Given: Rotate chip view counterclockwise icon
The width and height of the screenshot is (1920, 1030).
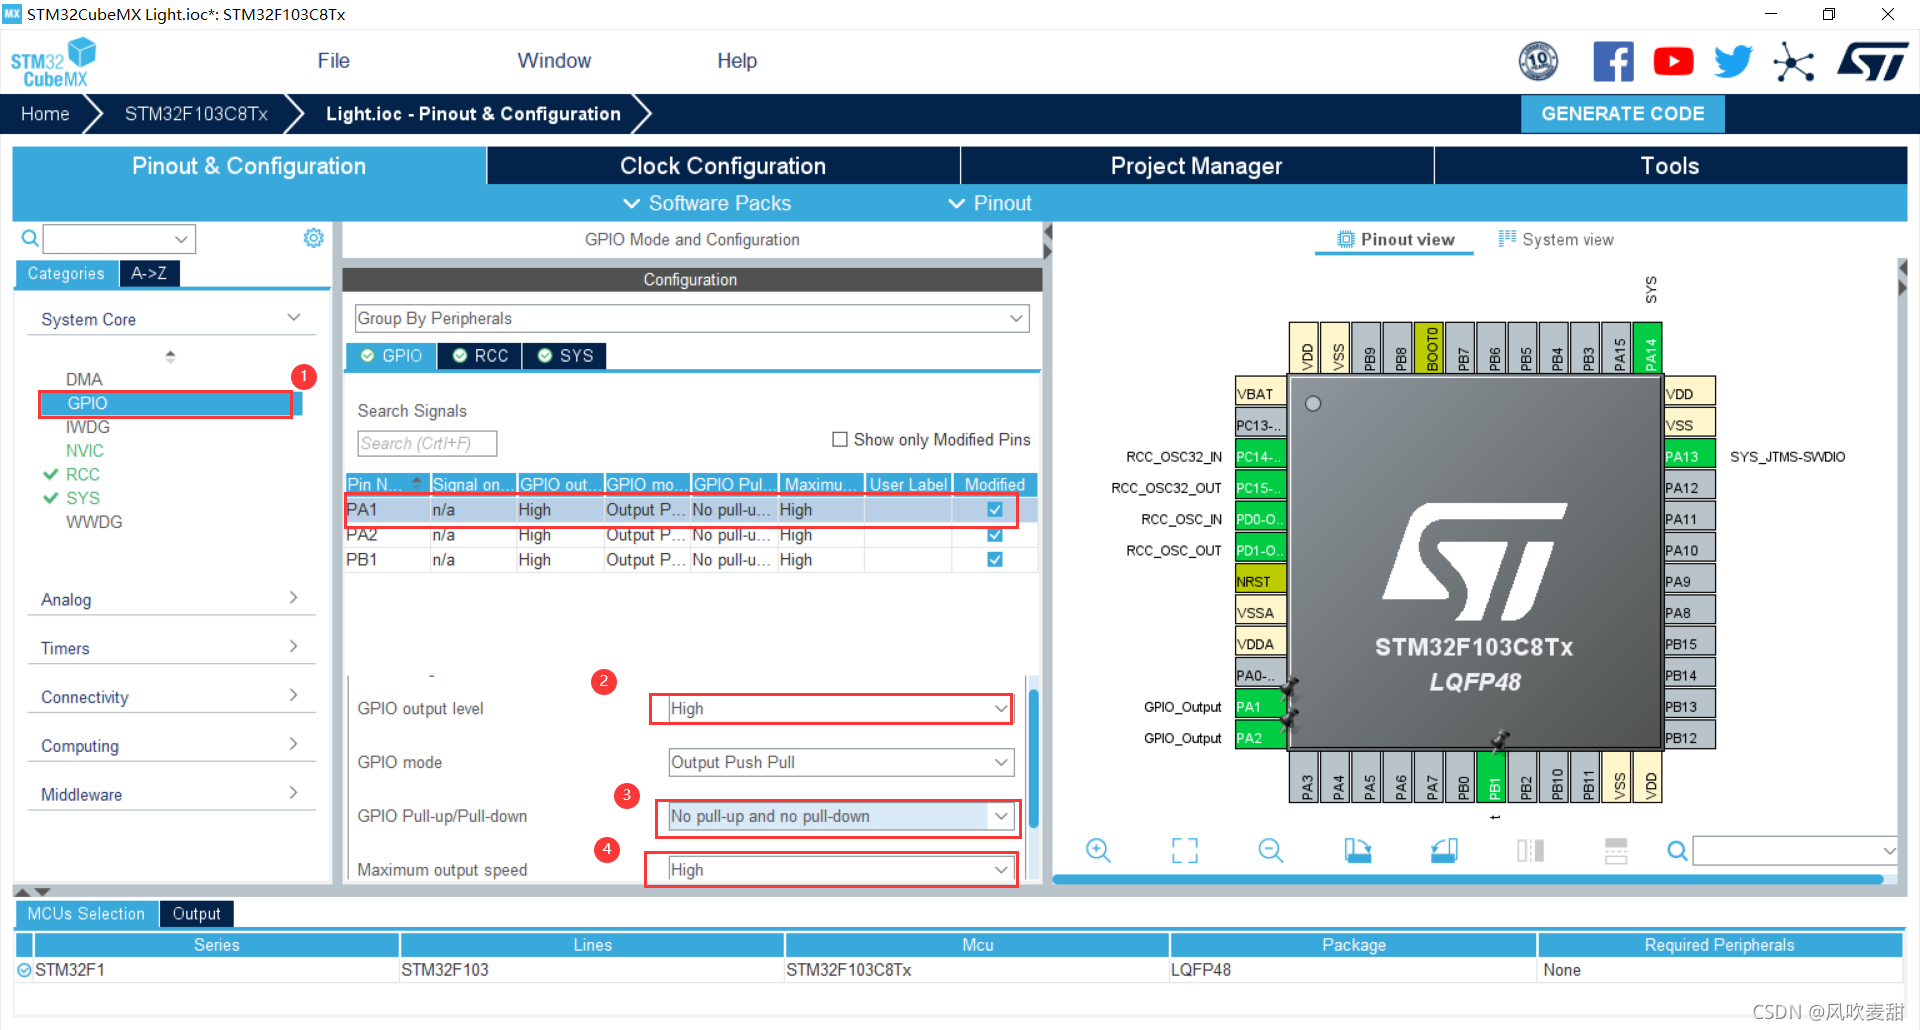Looking at the screenshot, I should click(1444, 851).
